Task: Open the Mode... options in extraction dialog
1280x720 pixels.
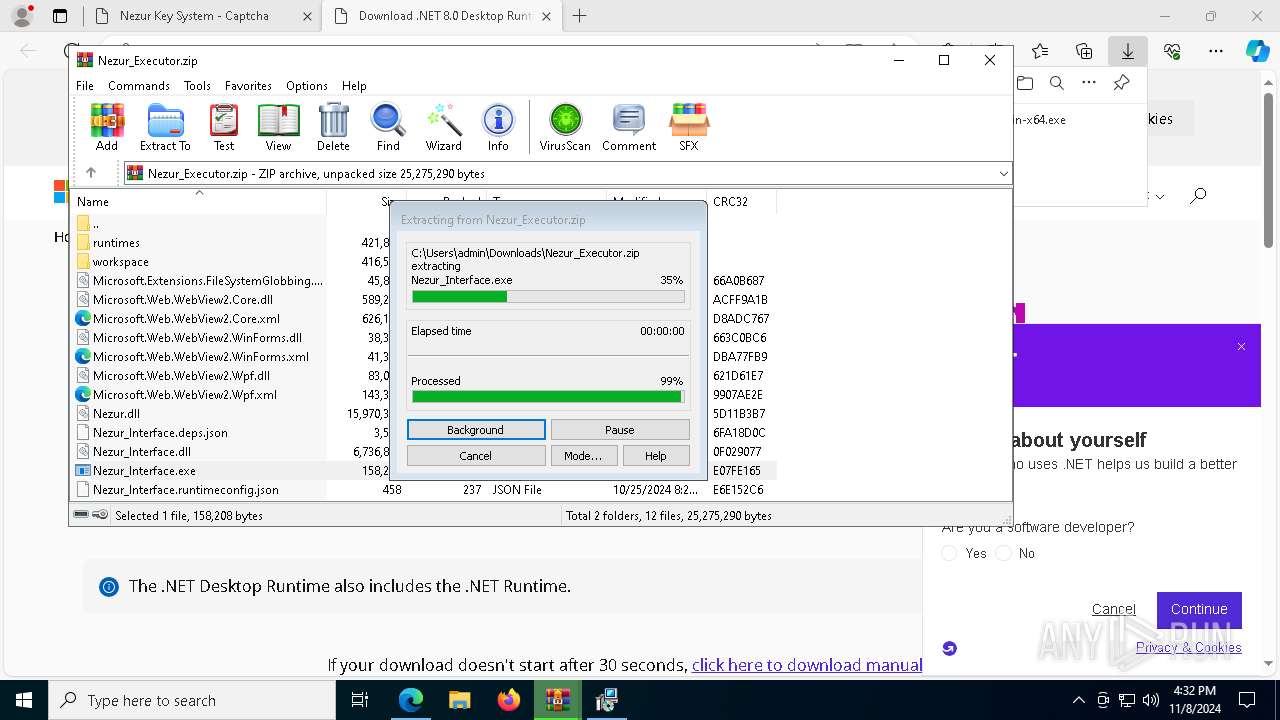Action: (x=583, y=455)
